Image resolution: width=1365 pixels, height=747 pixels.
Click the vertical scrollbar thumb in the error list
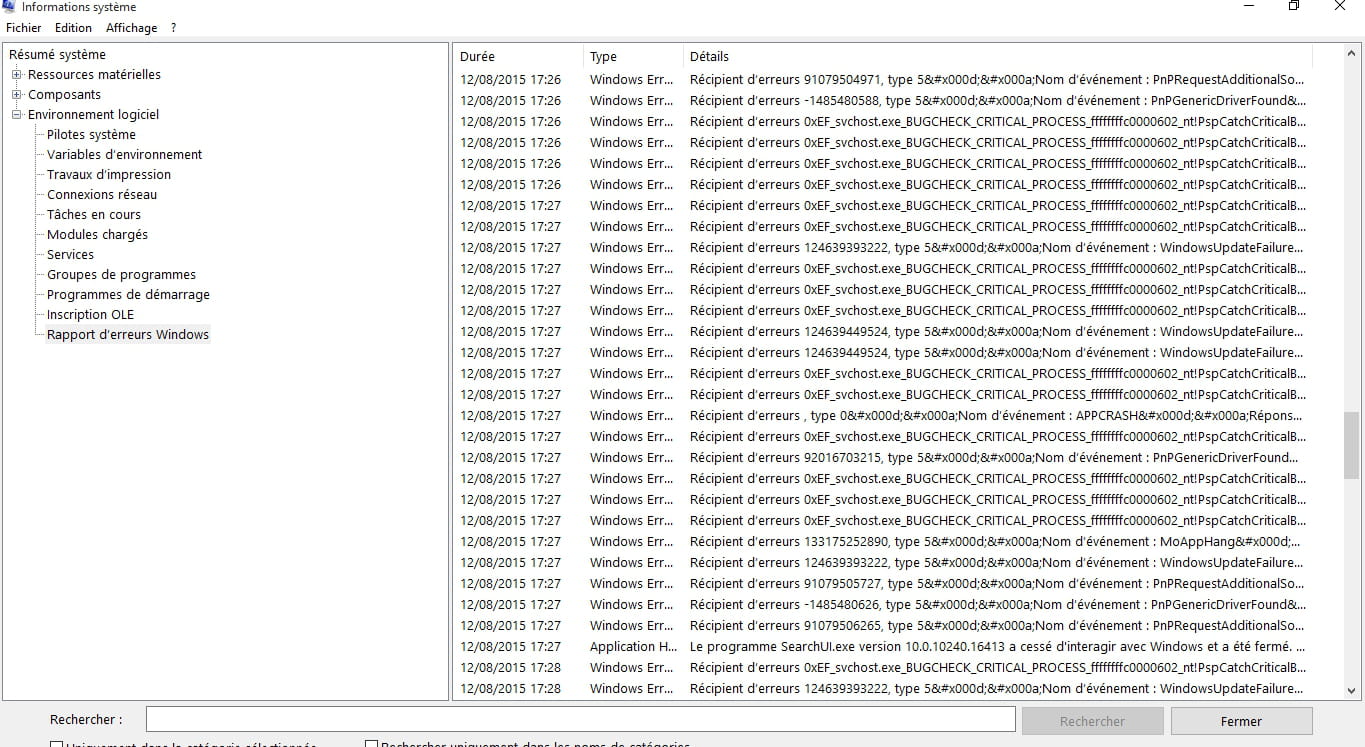coord(1351,445)
